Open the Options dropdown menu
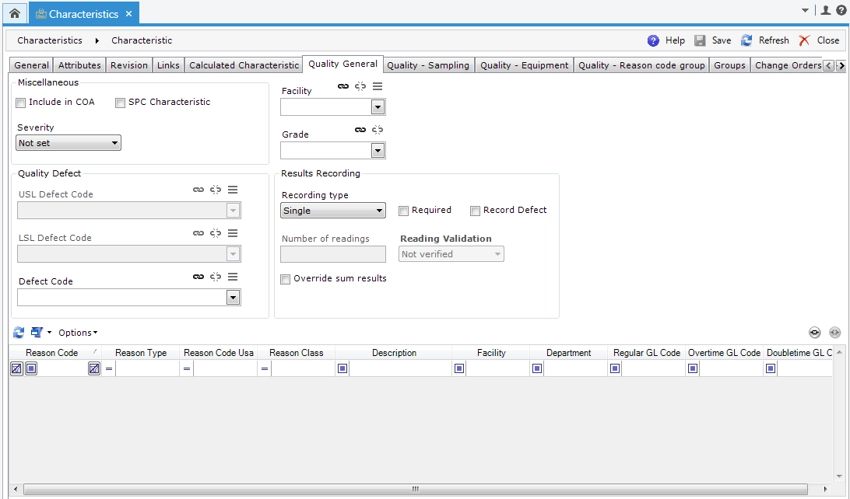The image size is (850, 499). point(77,333)
